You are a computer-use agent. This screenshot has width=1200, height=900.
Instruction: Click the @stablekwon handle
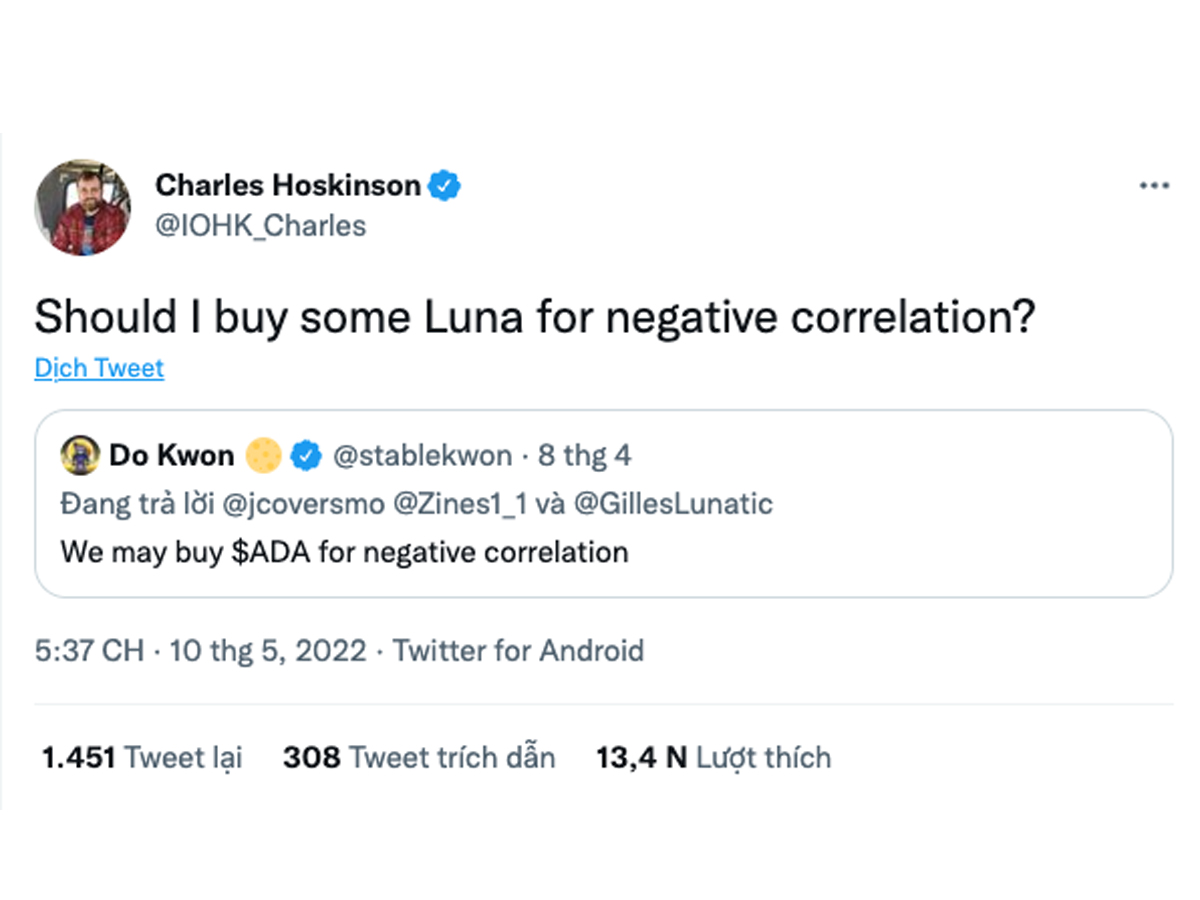[422, 457]
